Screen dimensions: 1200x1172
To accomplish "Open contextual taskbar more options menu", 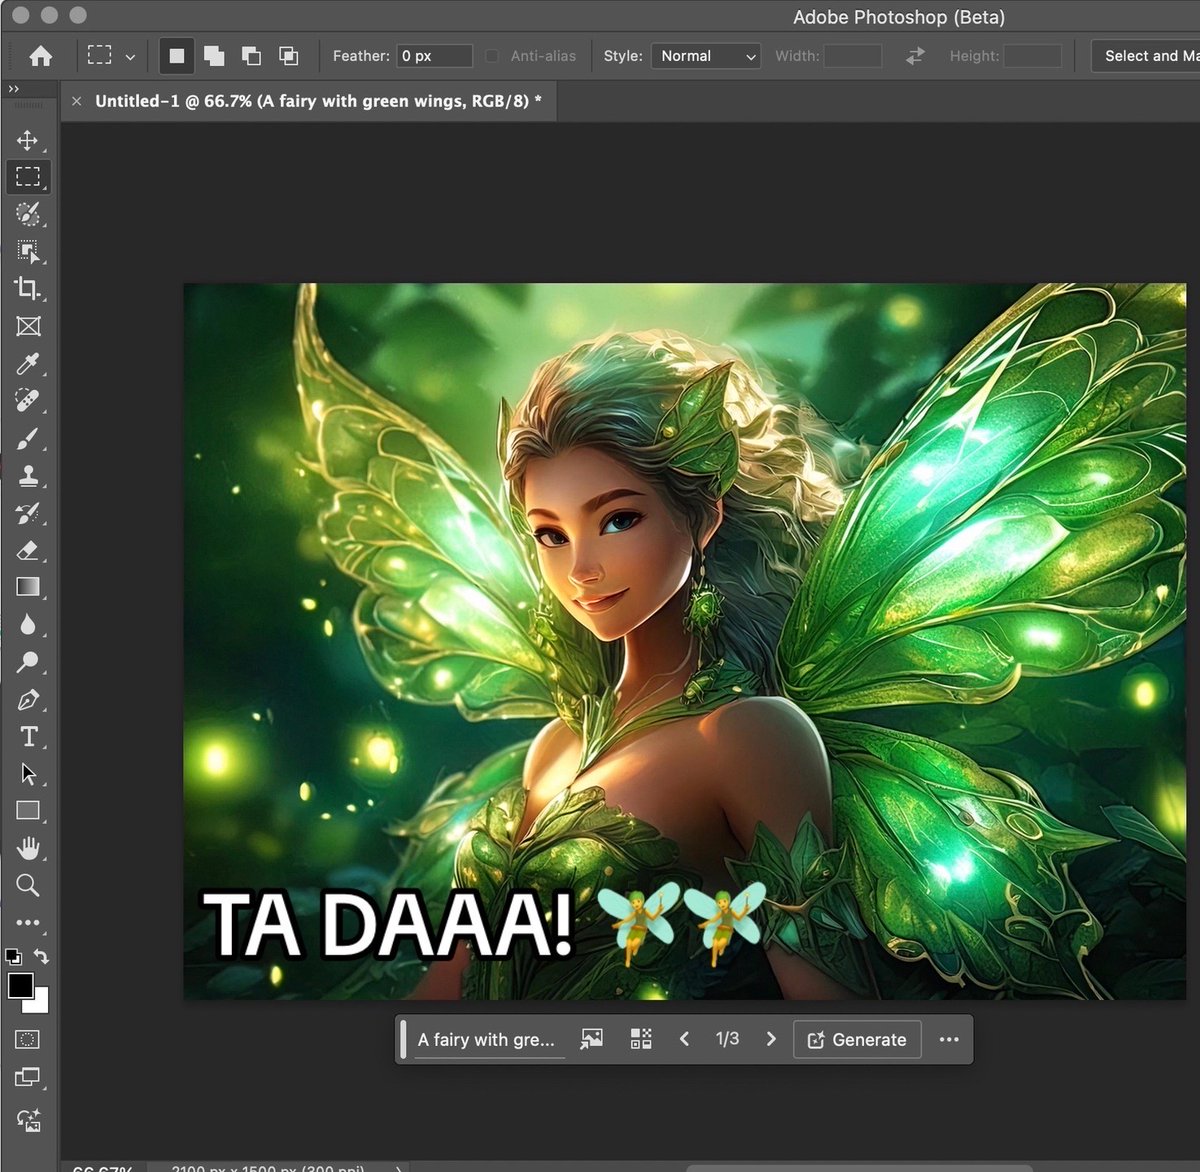I will (949, 1039).
